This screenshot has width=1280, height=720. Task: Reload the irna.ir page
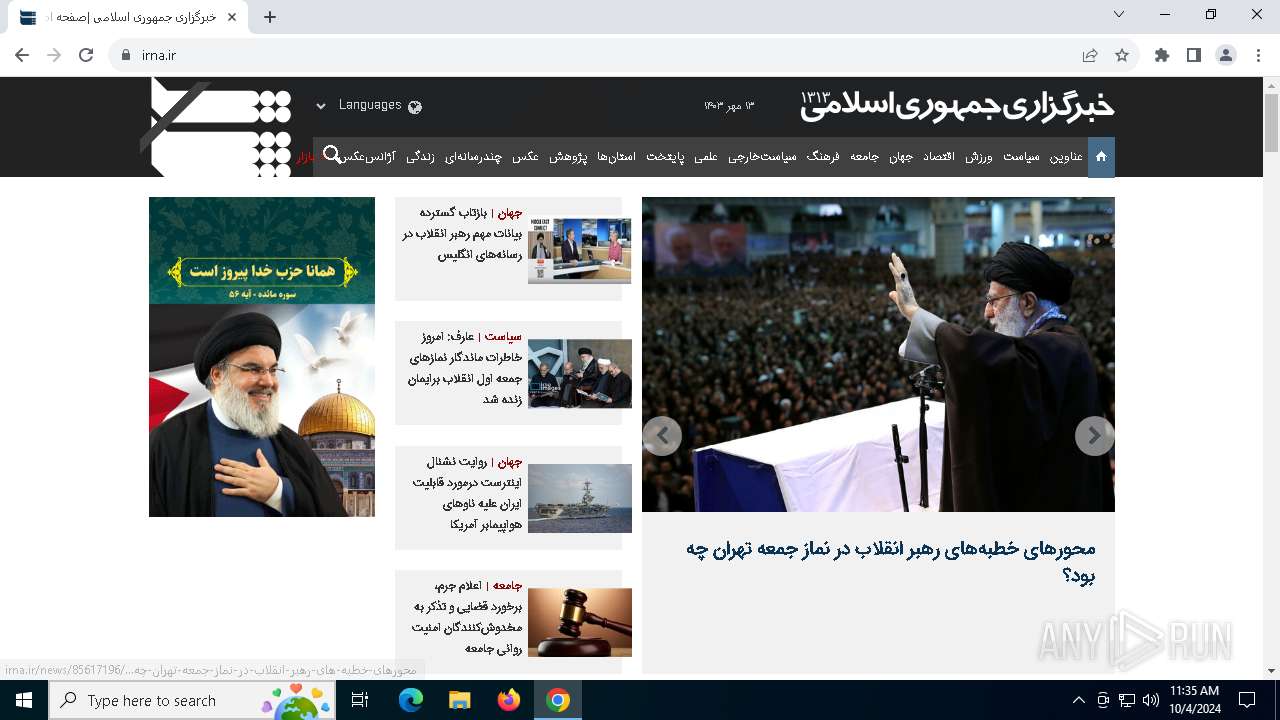[x=86, y=55]
